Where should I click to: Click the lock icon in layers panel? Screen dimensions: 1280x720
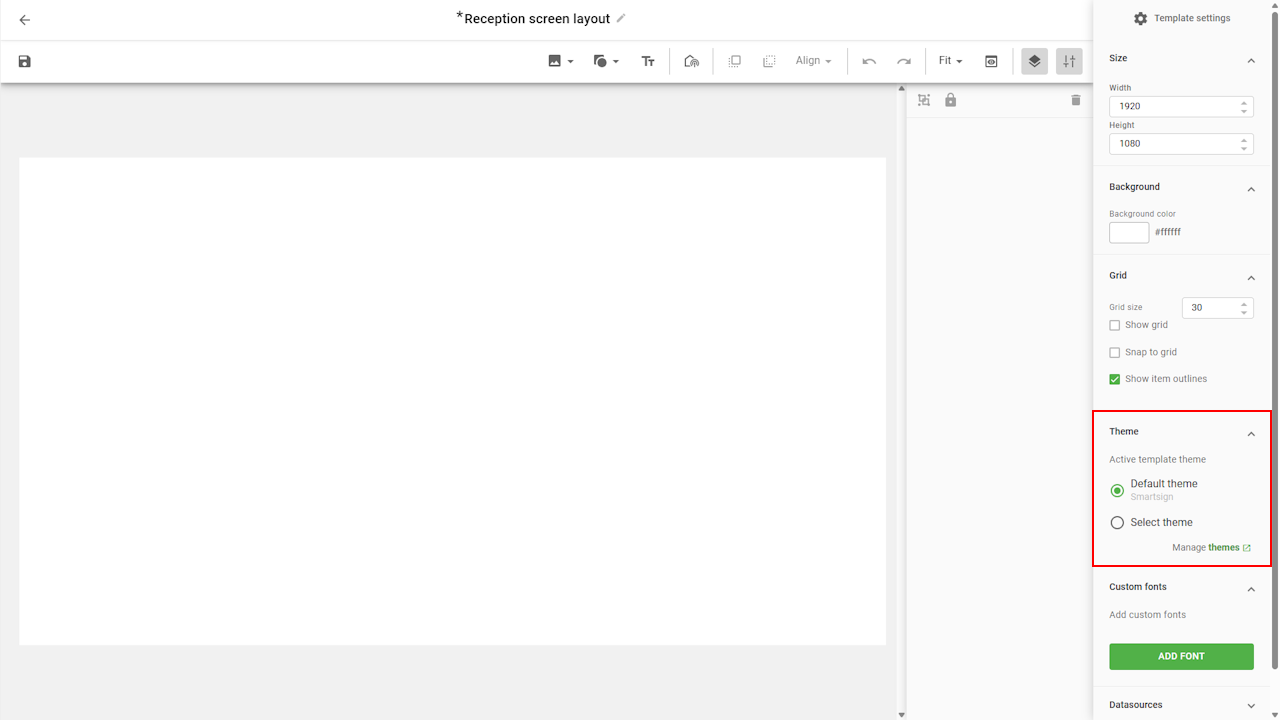pos(951,100)
